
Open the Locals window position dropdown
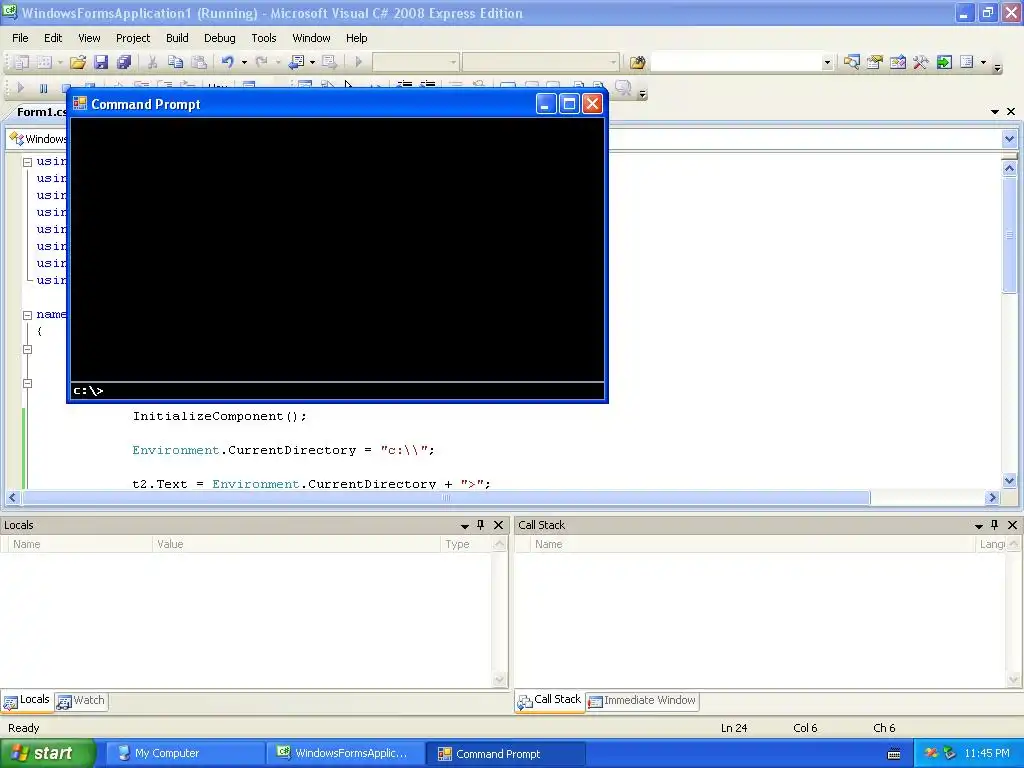464,525
